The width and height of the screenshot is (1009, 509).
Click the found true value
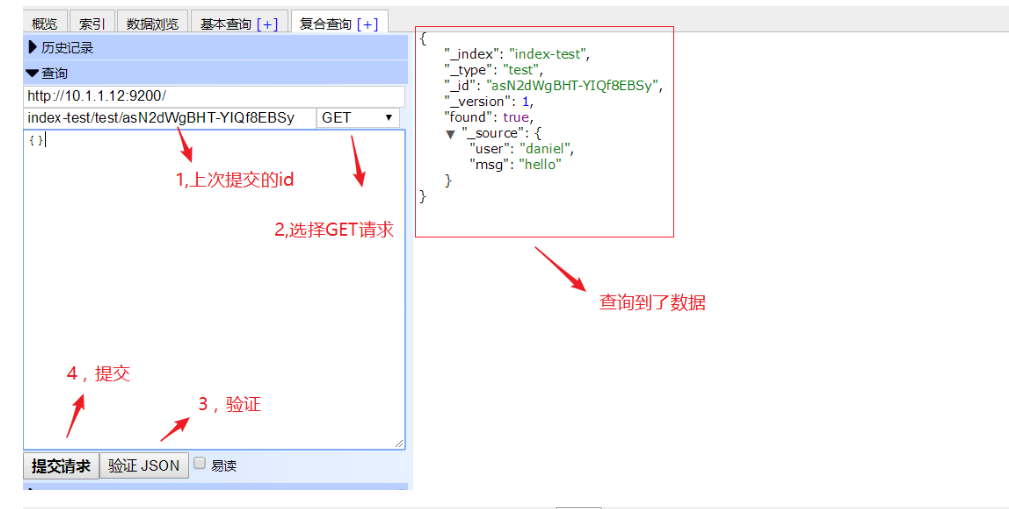coord(515,117)
